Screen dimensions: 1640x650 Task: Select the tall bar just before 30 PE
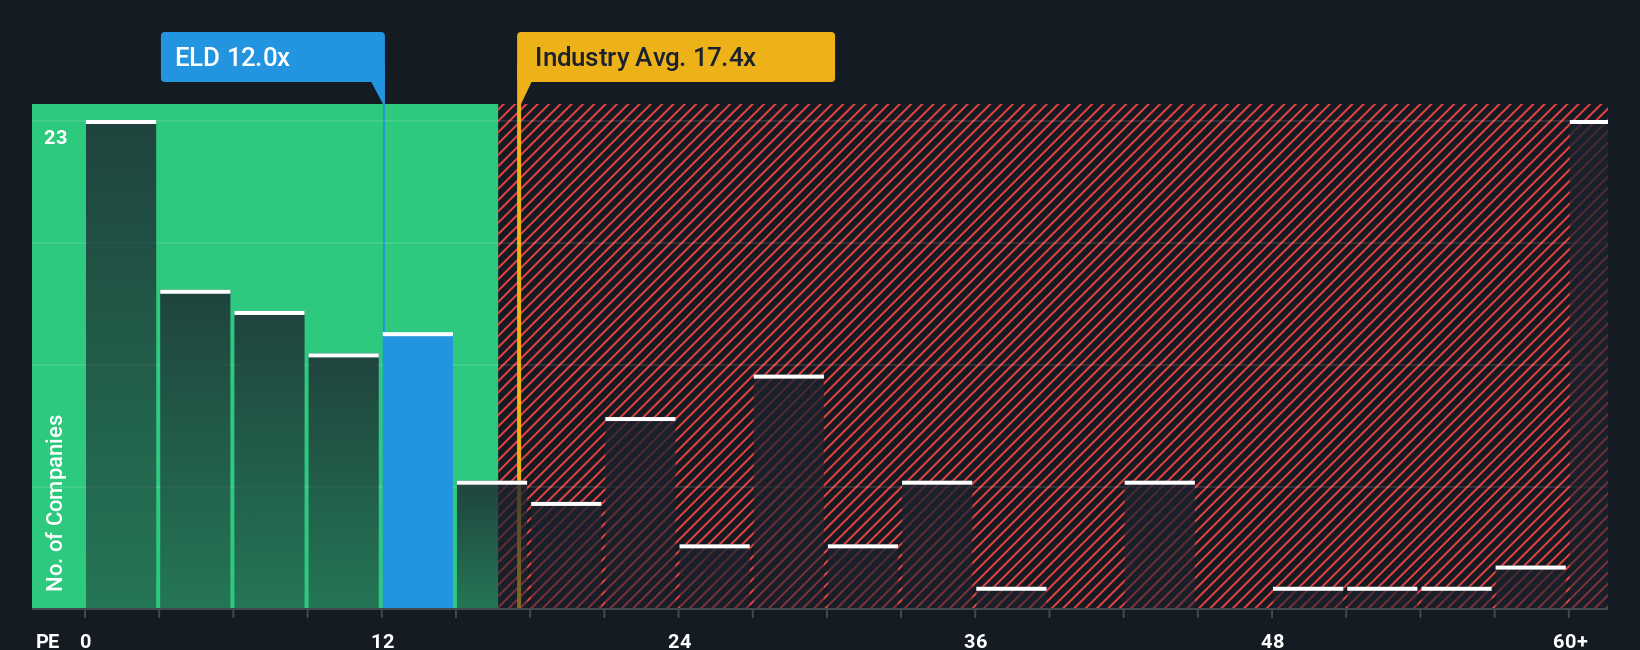tap(789, 491)
